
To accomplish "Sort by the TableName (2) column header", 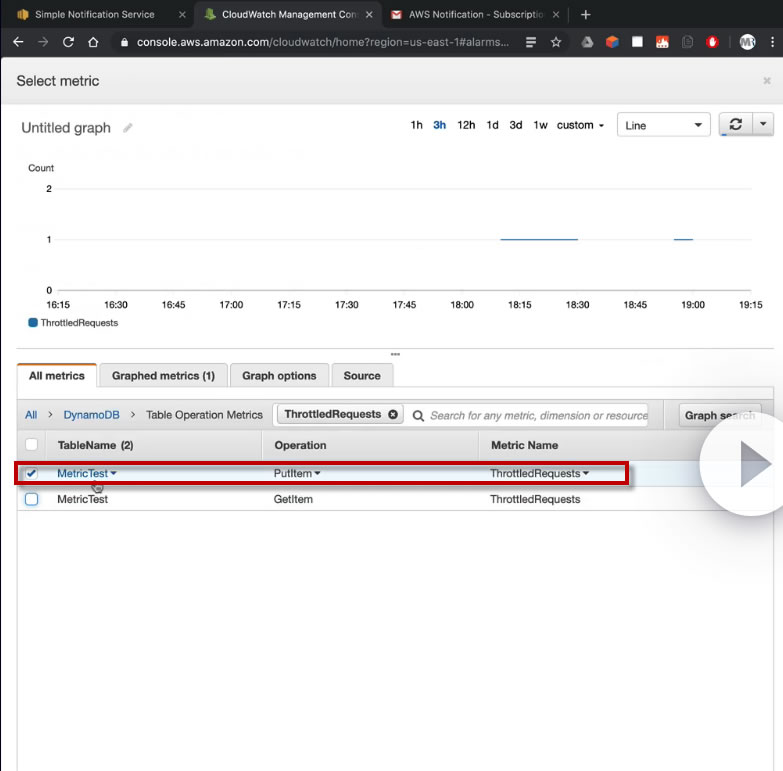I will [95, 445].
